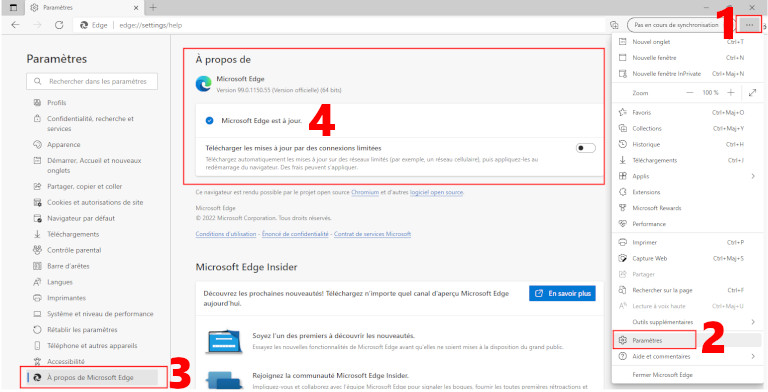Choose Nouvelle fenêtre in the menu

(686, 58)
